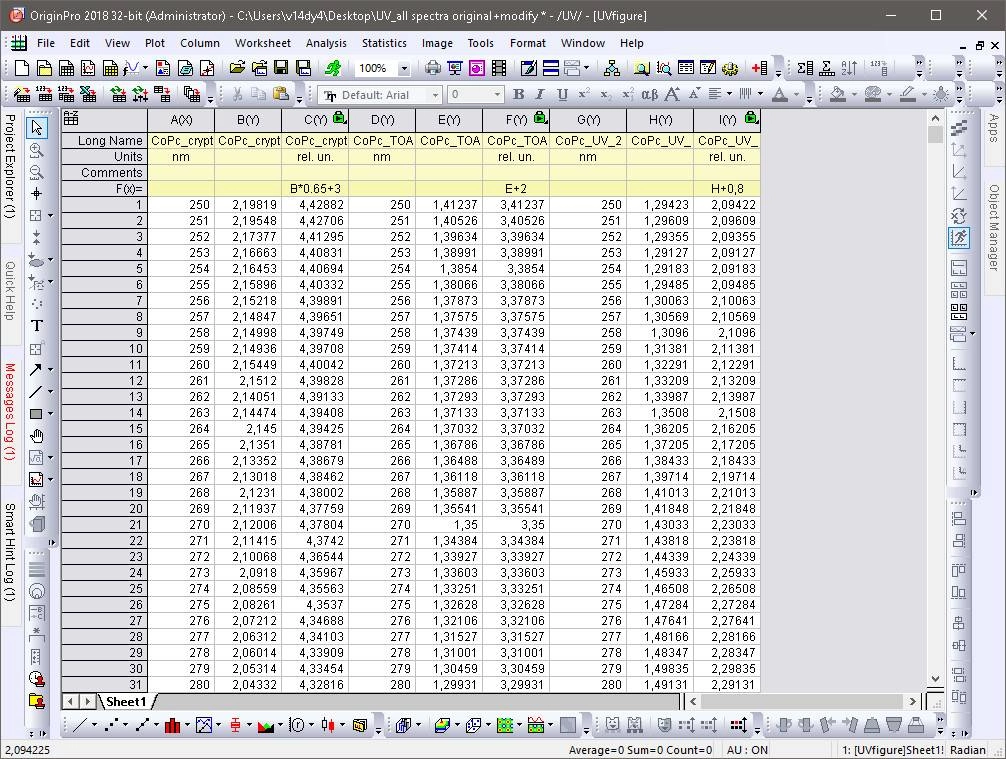Click the Print icon

pyautogui.click(x=433, y=67)
